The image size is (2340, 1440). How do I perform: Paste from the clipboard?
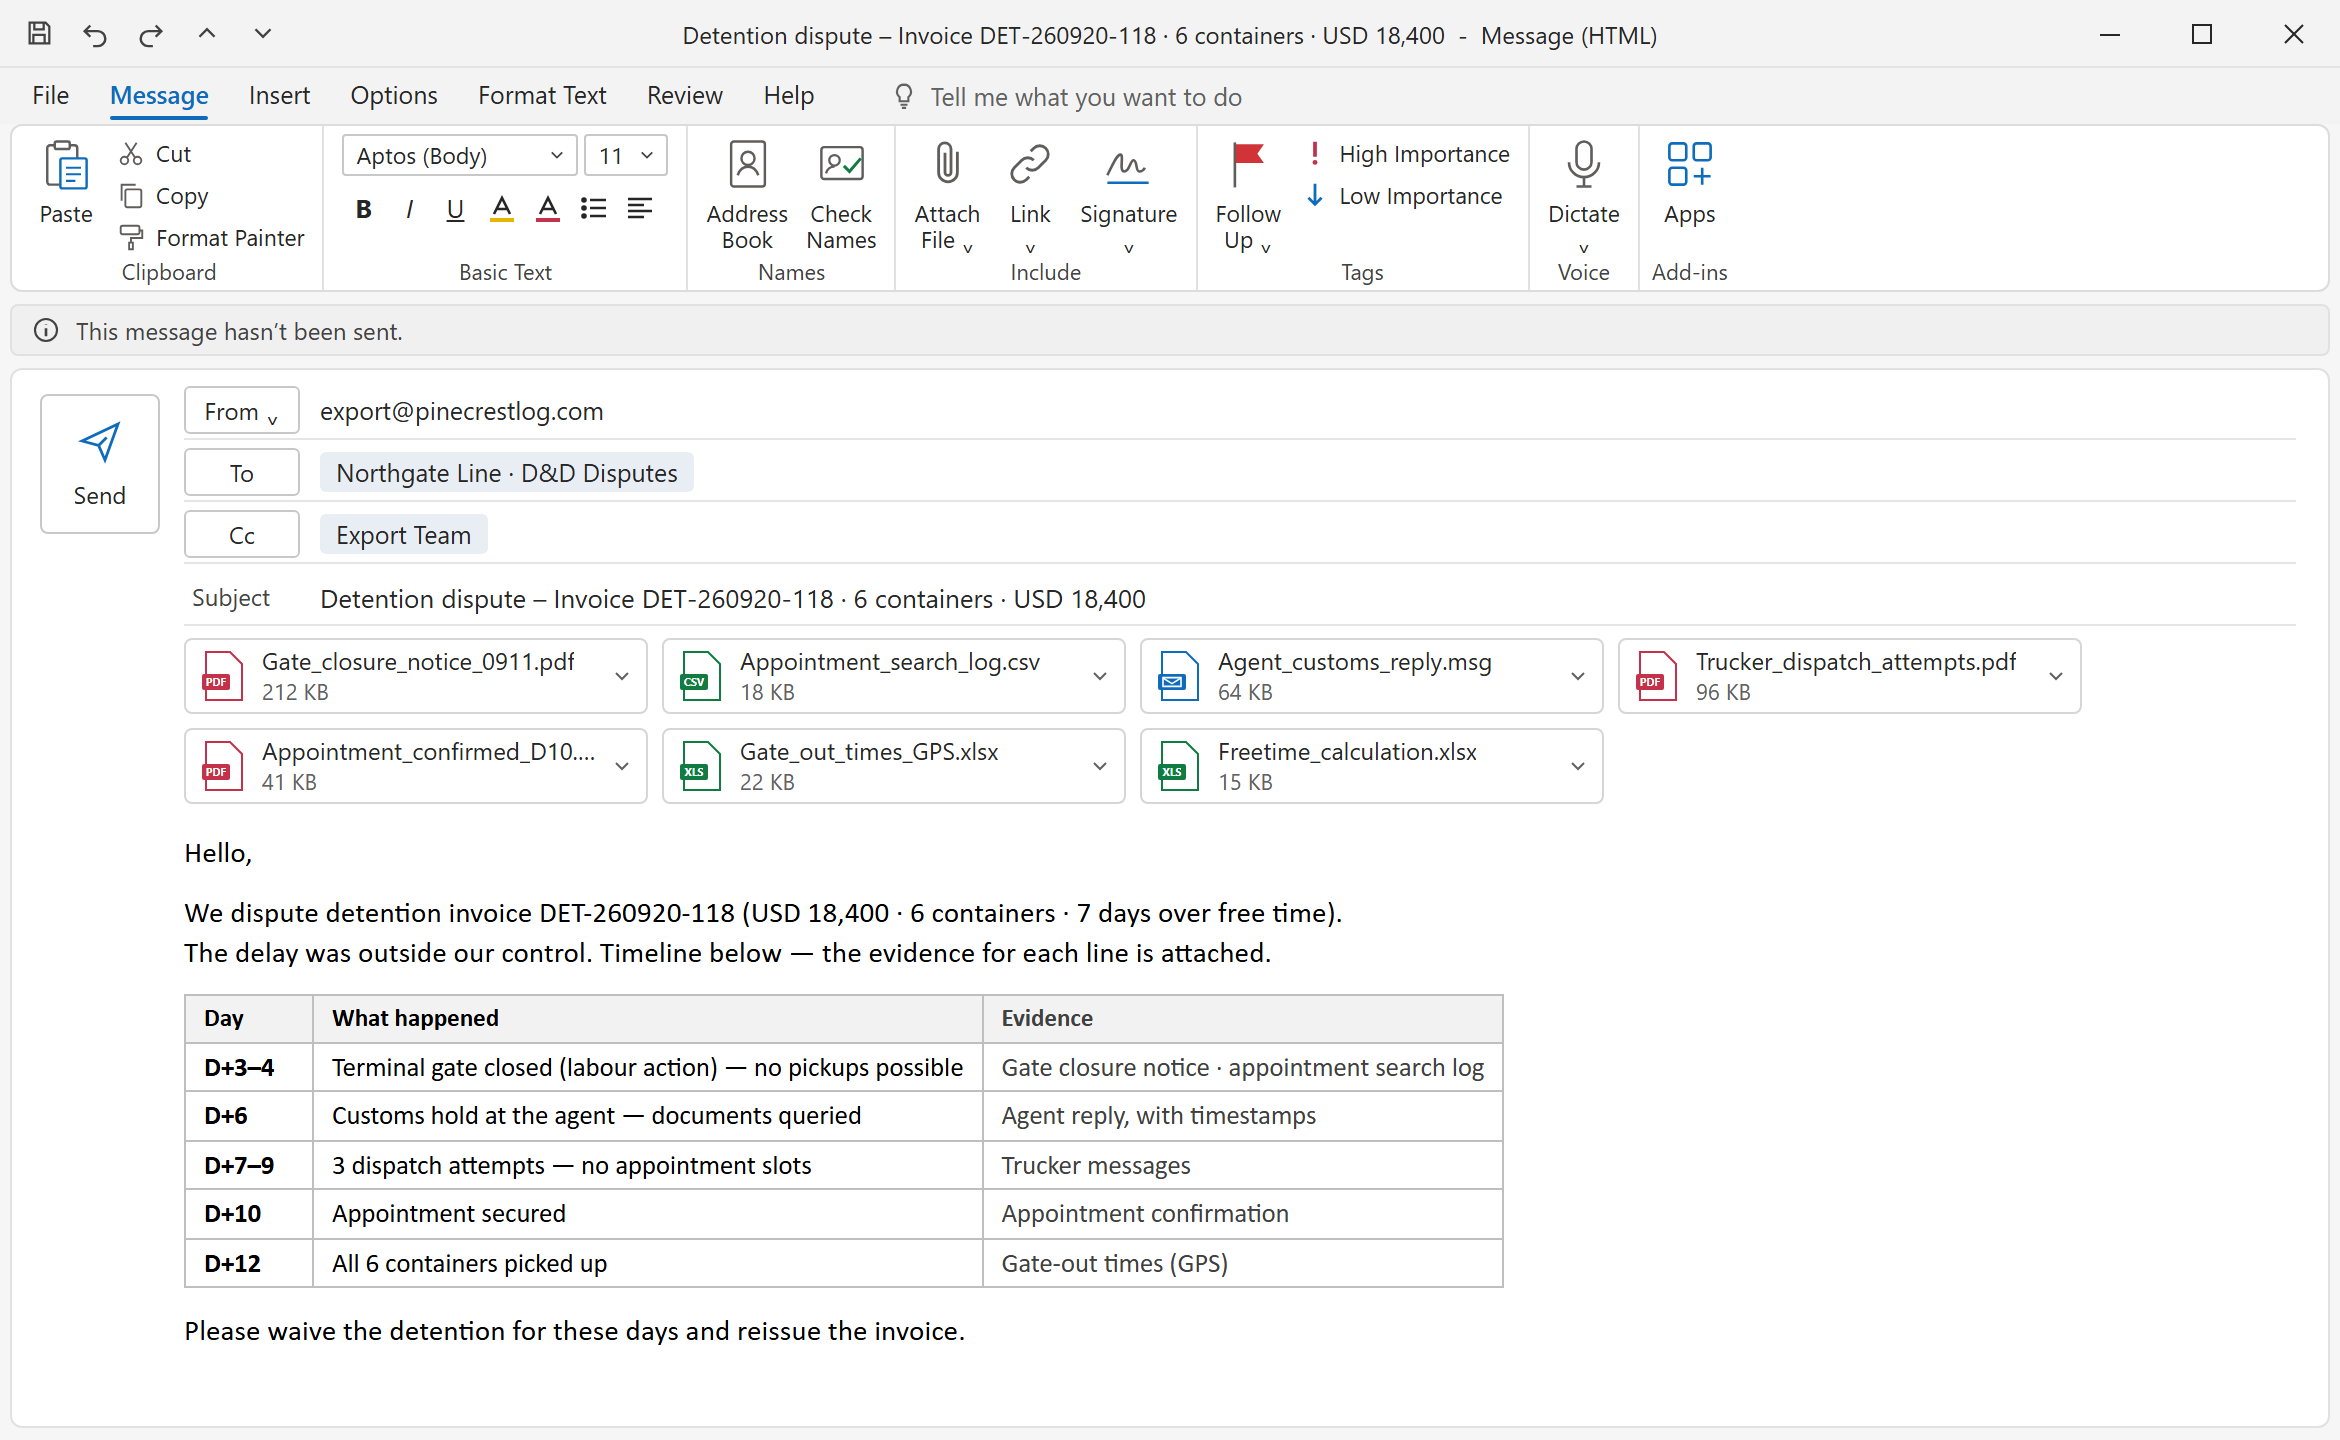(66, 182)
